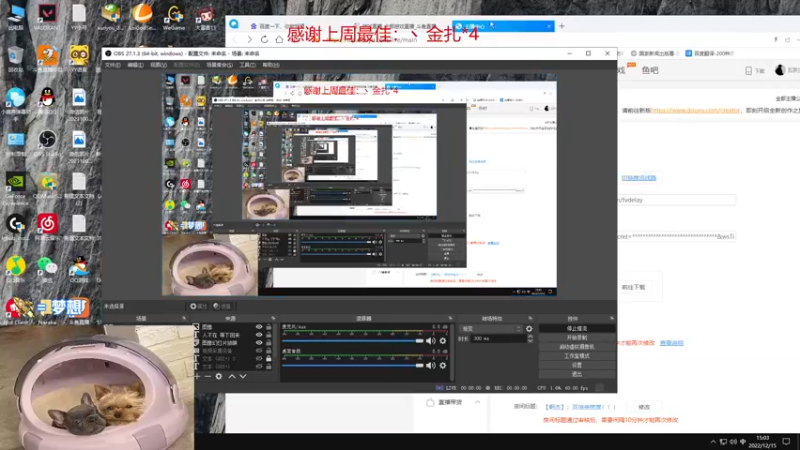The height and width of the screenshot is (450, 800).
Task: Open transition properties gear icon
Action: (529, 329)
